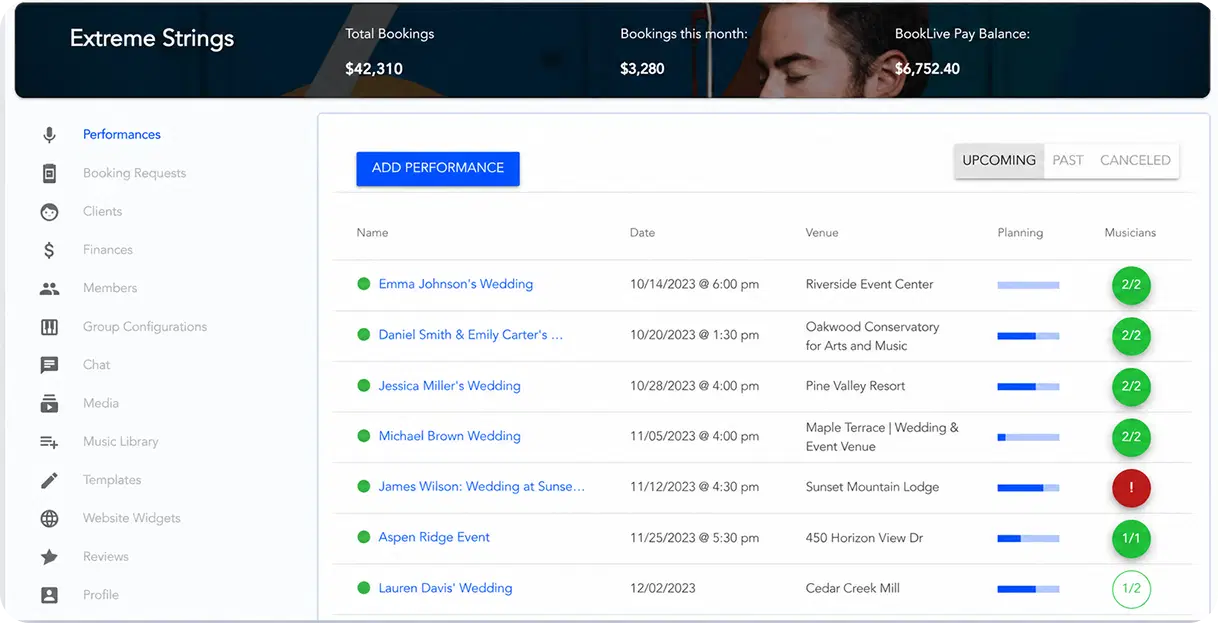The height and width of the screenshot is (623, 1218).
Task: Open the Finances section
Action: tap(108, 250)
